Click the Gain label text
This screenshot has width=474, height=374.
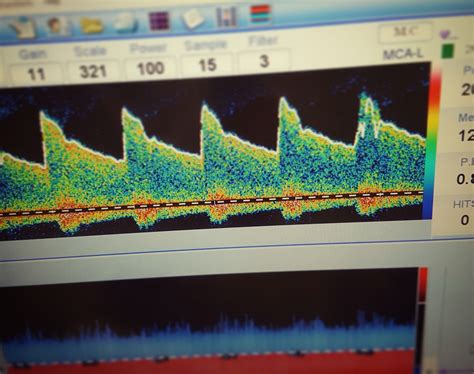[x=32, y=54]
